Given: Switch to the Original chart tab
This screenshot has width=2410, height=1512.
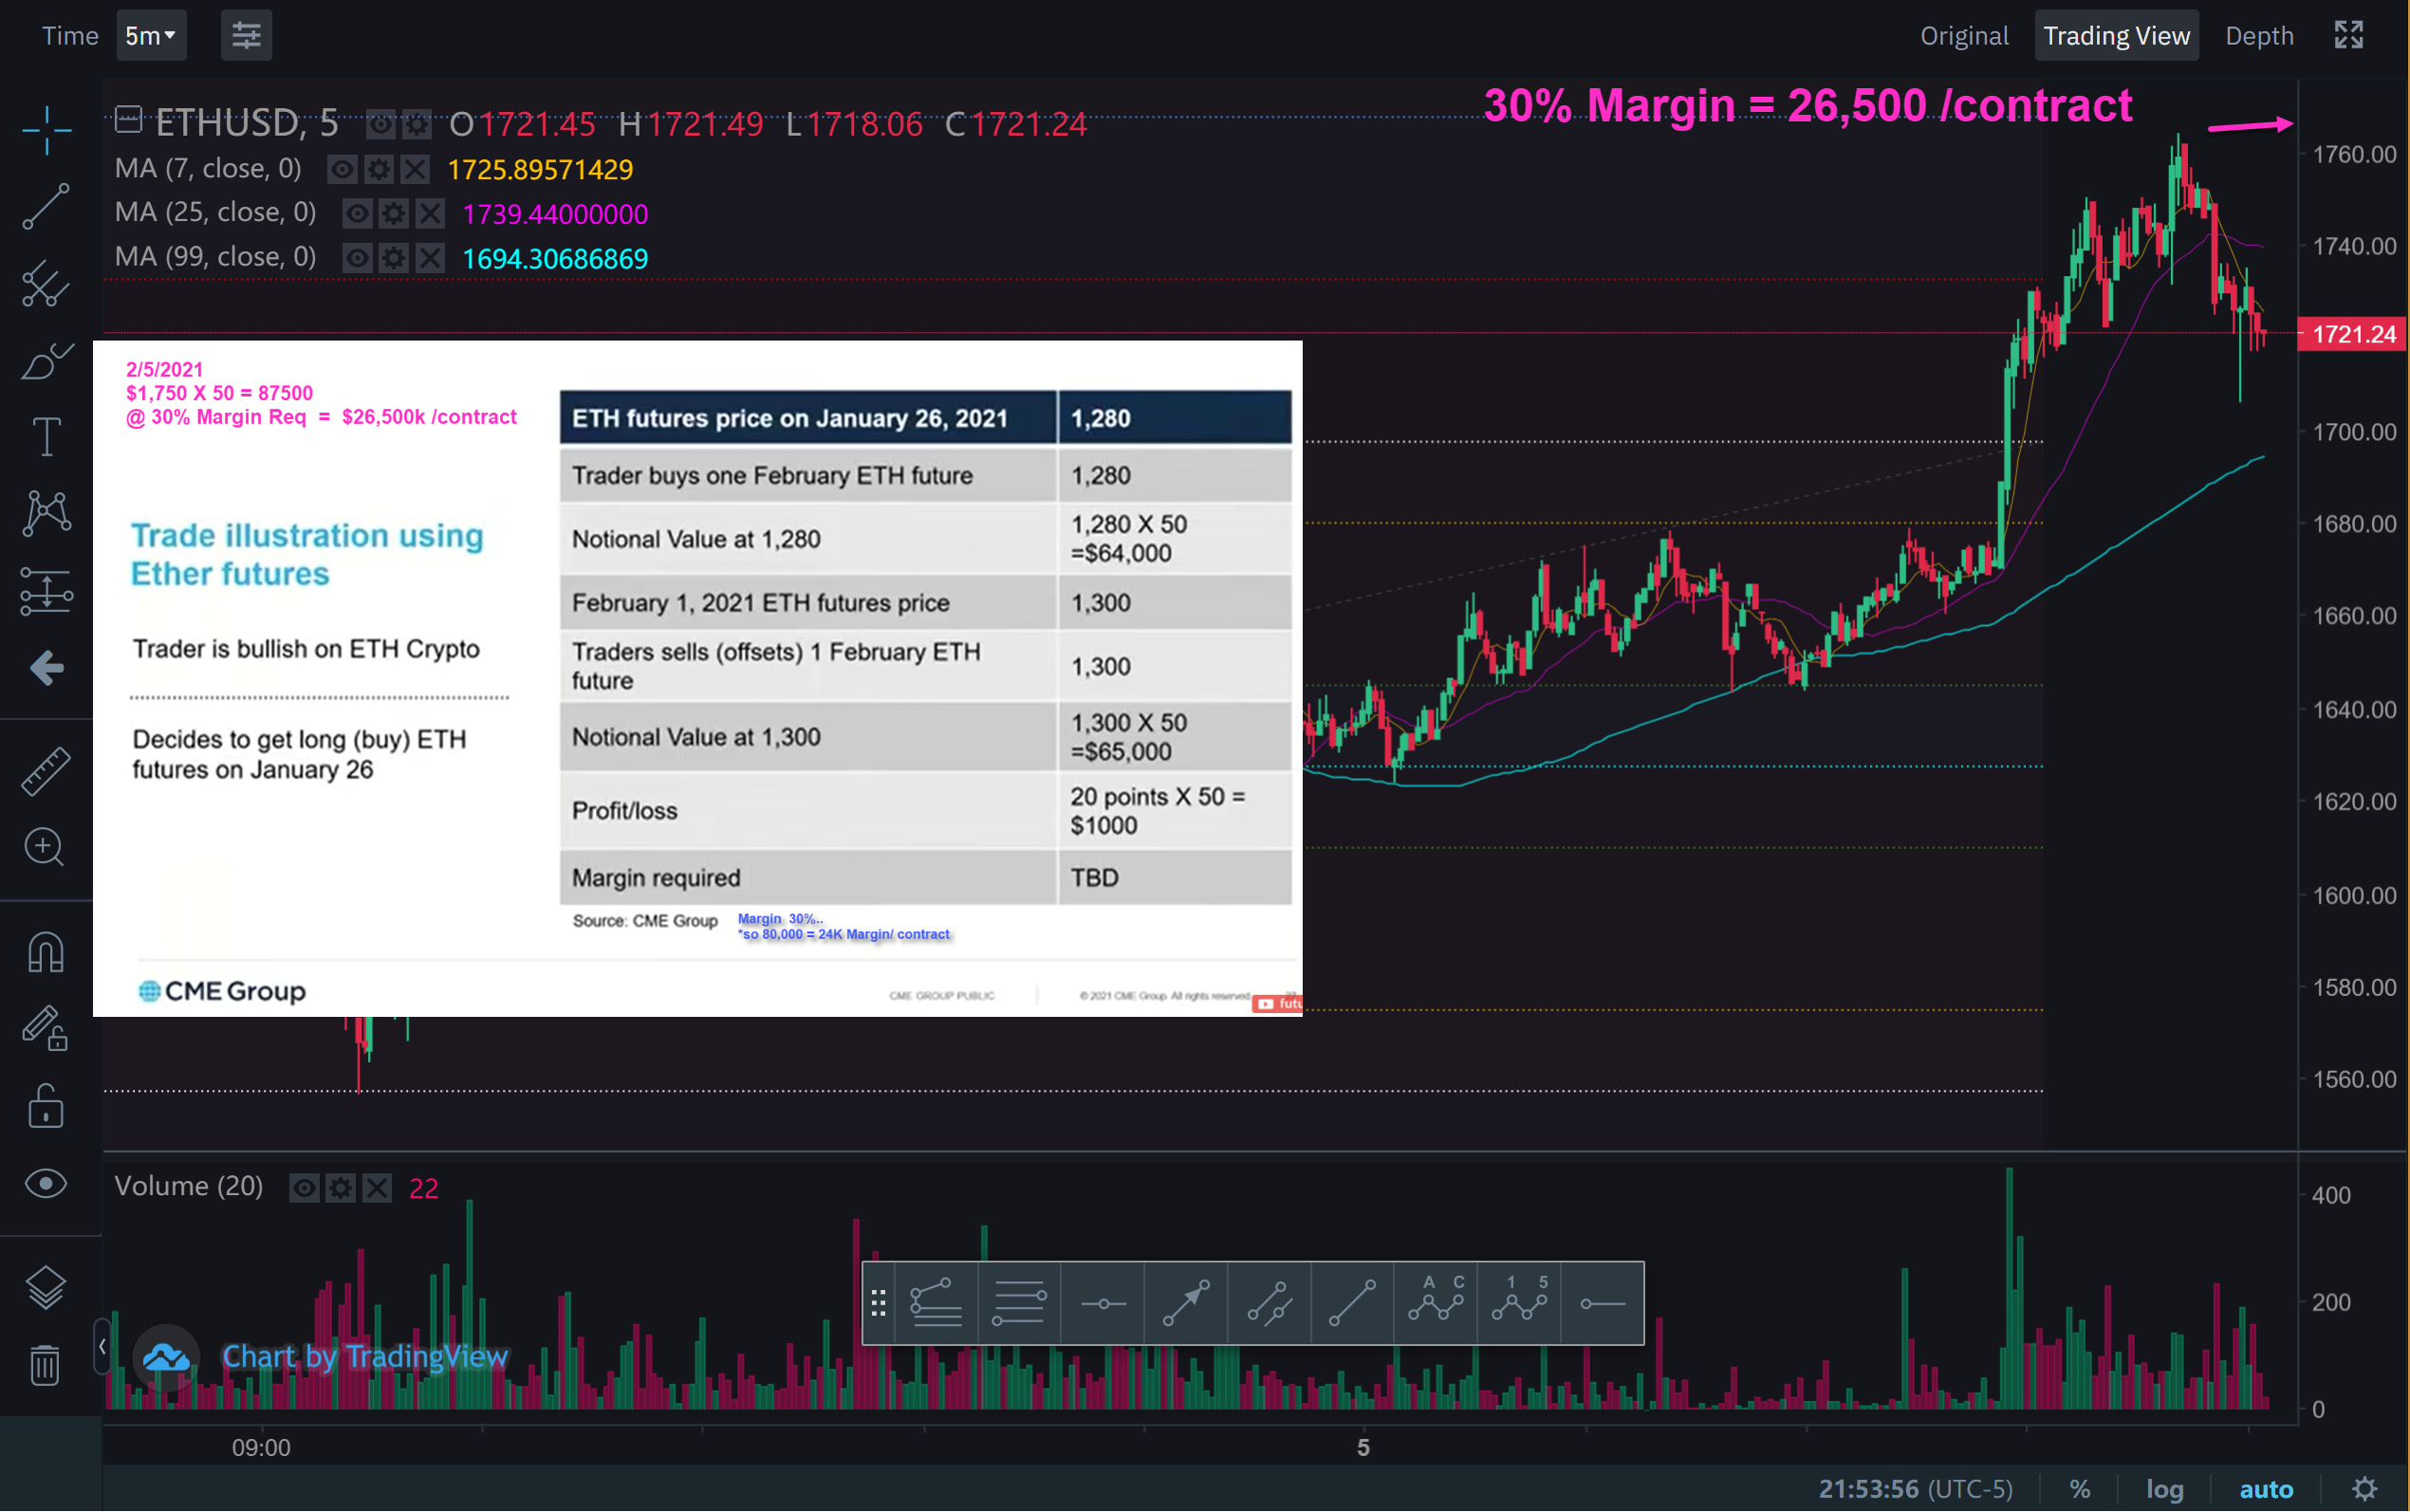Looking at the screenshot, I should (1963, 36).
